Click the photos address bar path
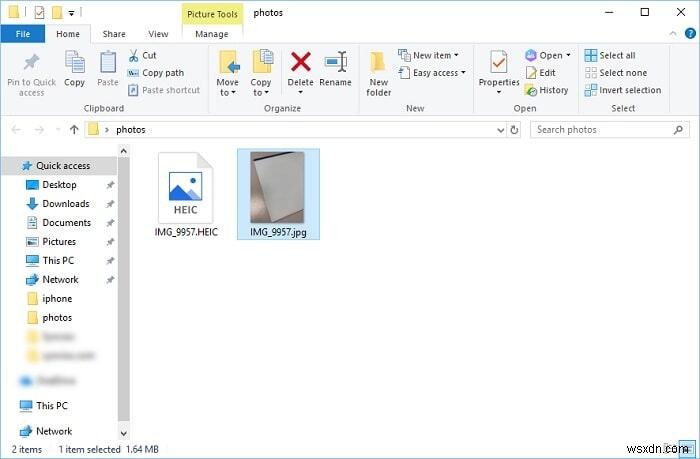The image size is (700, 459). pyautogui.click(x=131, y=130)
